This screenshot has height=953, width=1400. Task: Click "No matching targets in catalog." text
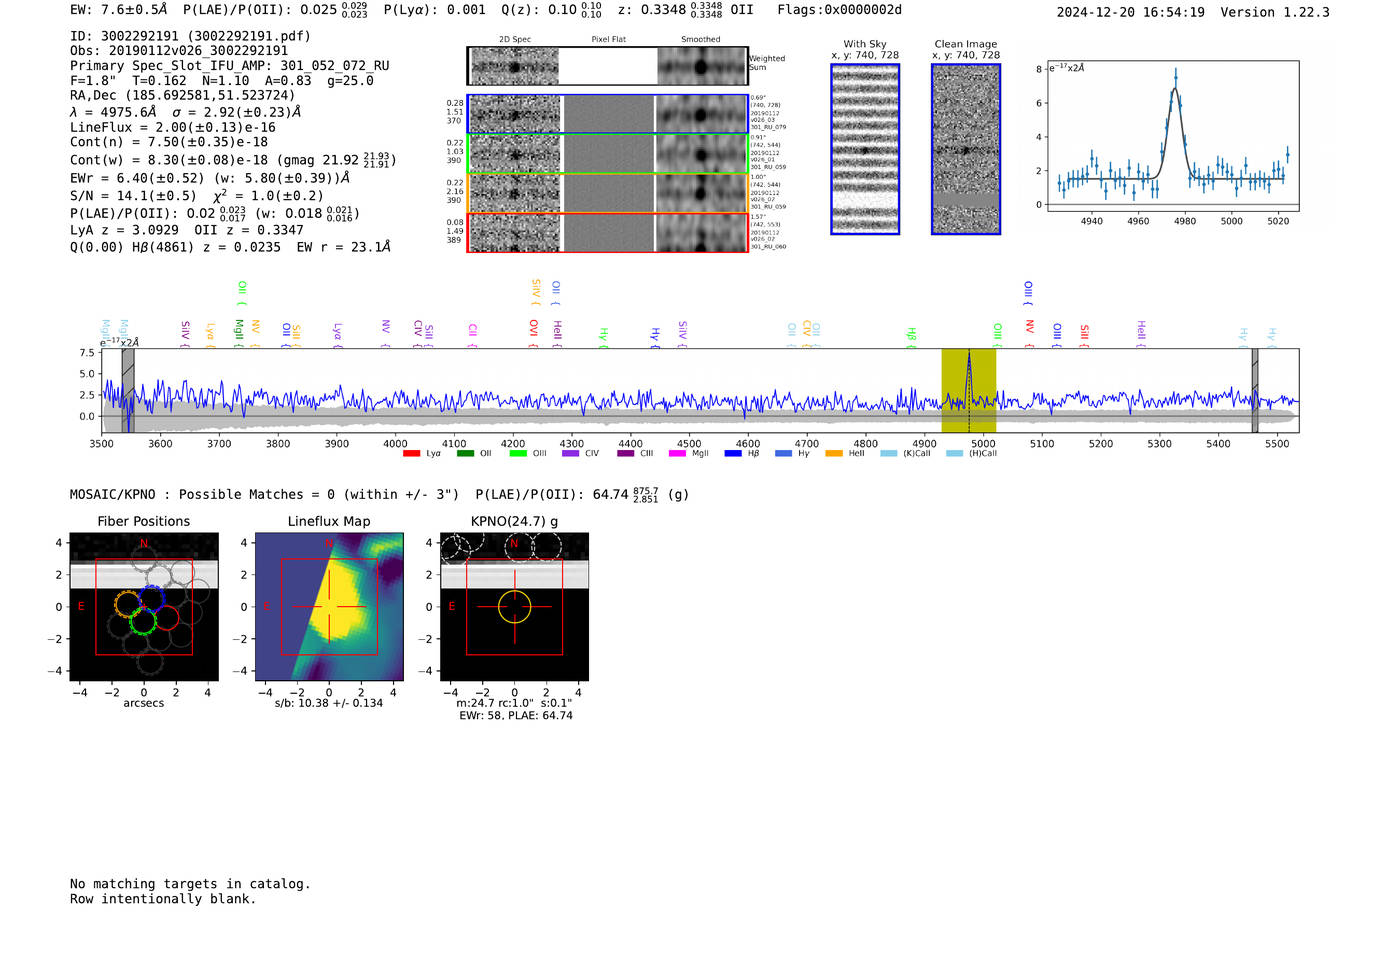click(x=190, y=884)
